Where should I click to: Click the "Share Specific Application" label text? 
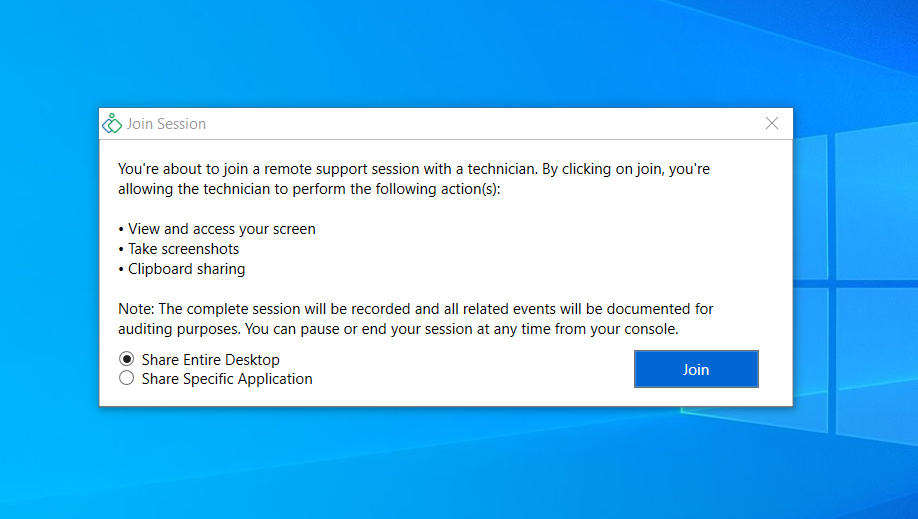tap(227, 379)
